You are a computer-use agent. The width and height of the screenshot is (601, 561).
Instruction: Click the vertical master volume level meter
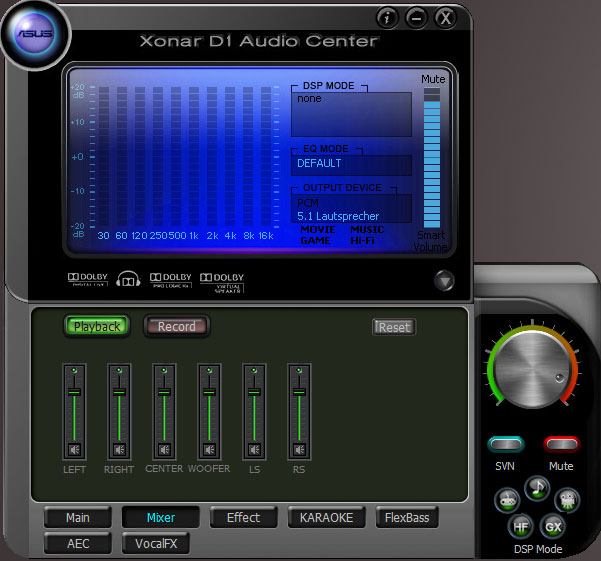point(432,158)
